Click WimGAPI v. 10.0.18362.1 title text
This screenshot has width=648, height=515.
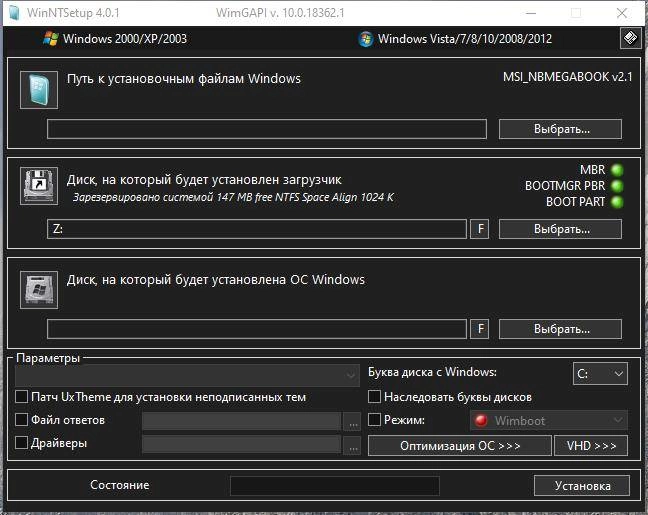[280, 13]
